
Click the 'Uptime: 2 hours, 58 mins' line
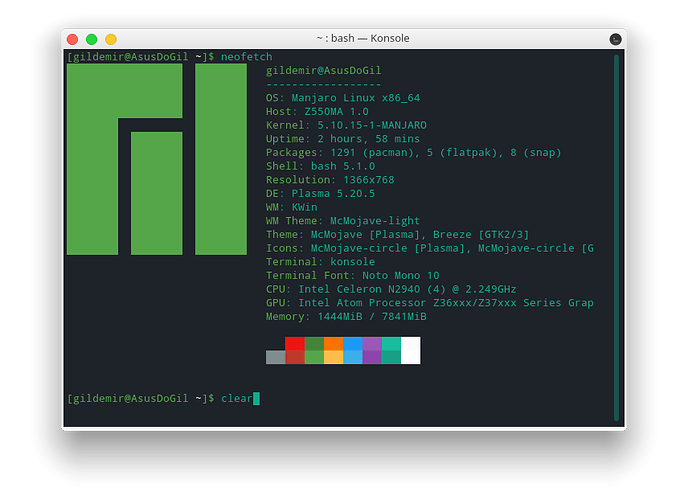point(343,139)
